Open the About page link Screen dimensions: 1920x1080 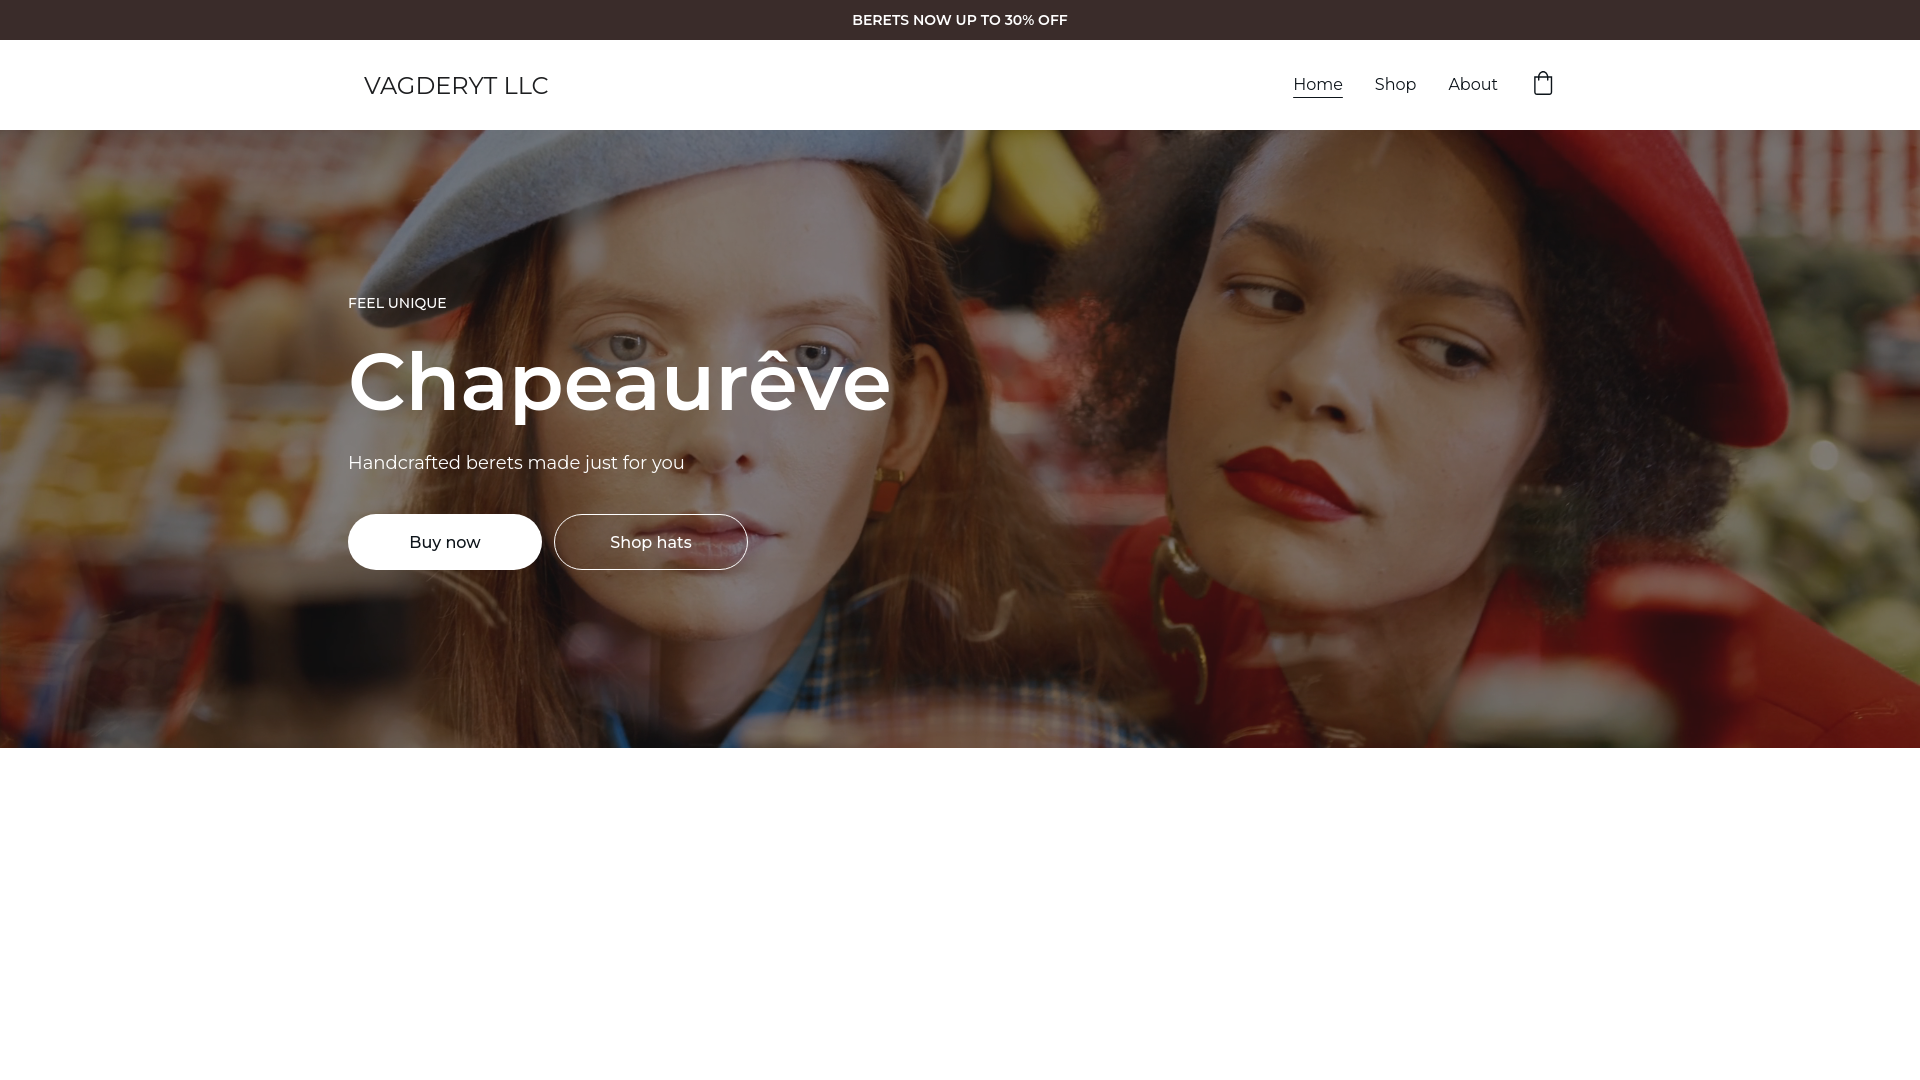1472,85
